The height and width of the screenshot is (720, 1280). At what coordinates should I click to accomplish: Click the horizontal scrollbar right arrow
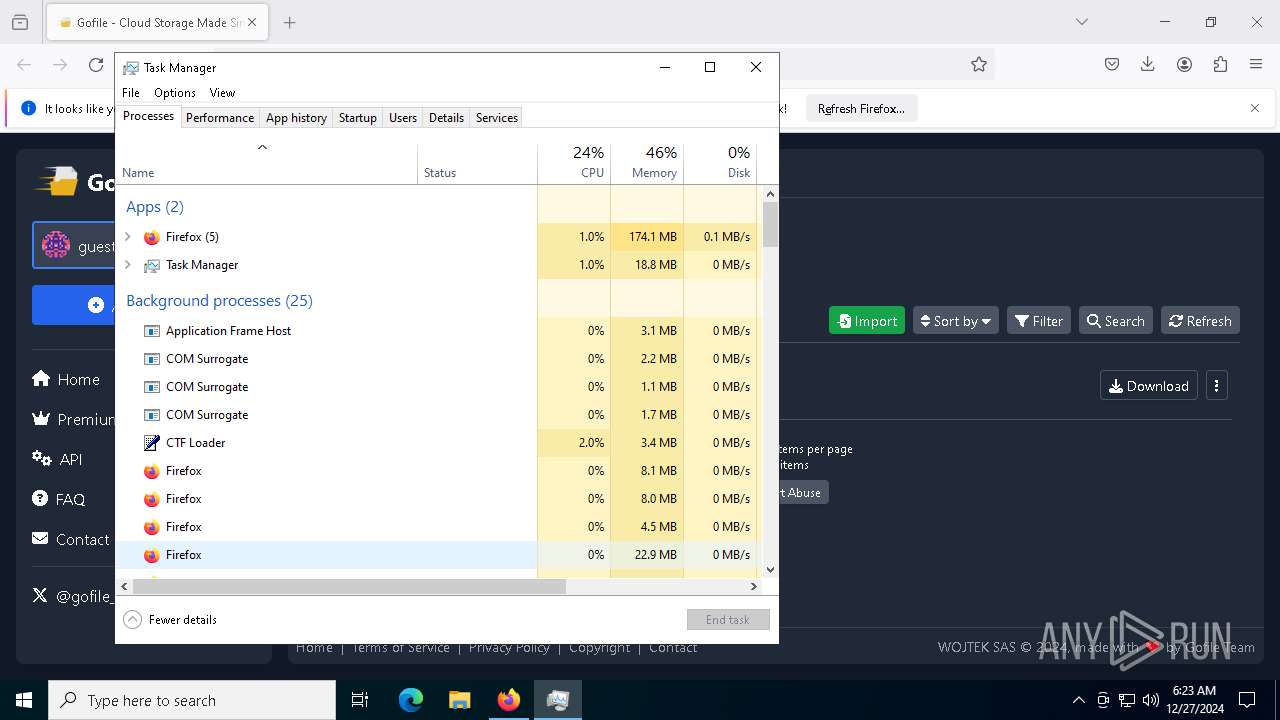coord(754,586)
